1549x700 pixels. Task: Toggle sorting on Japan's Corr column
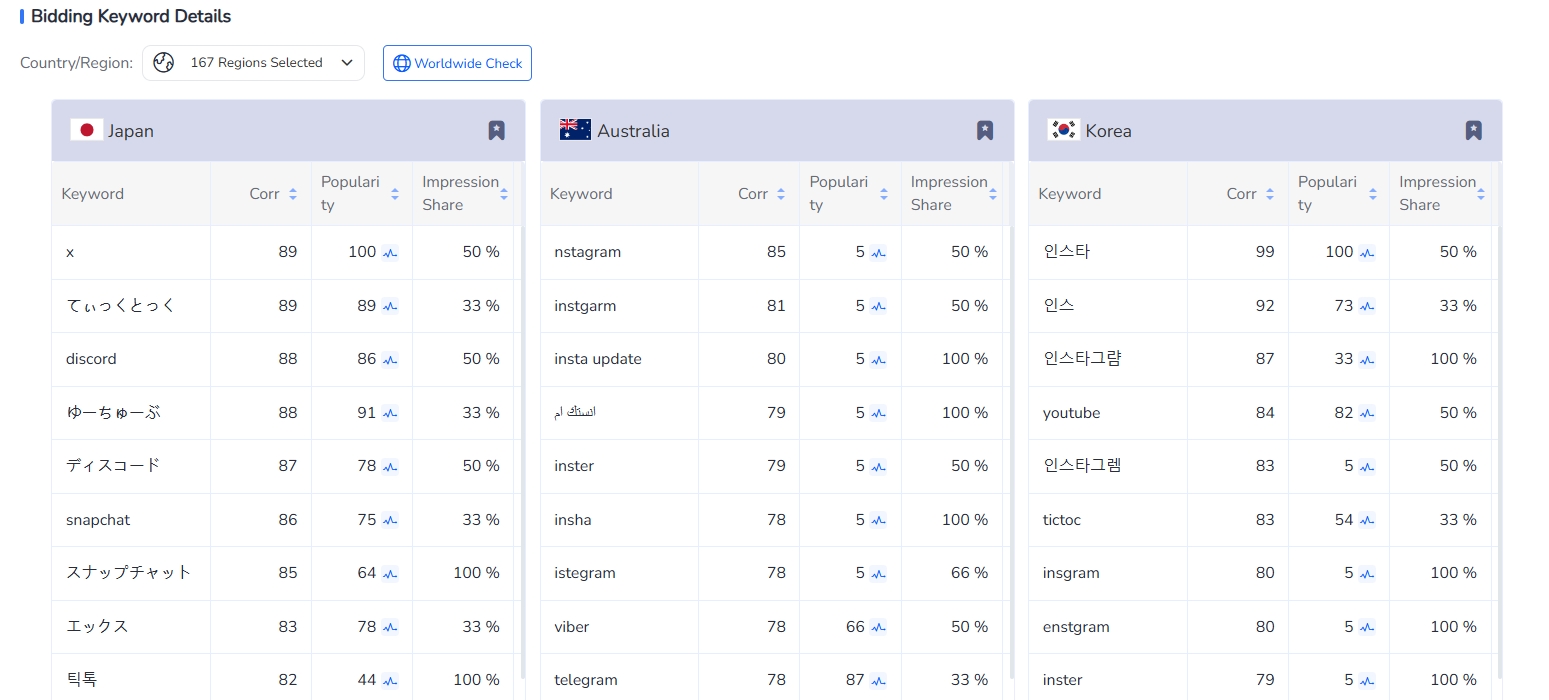click(x=291, y=194)
